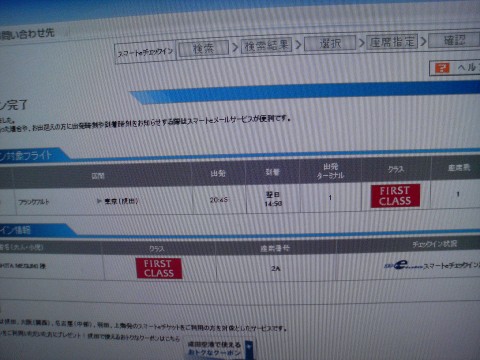Open the 座席指定 step

[x=392, y=42]
